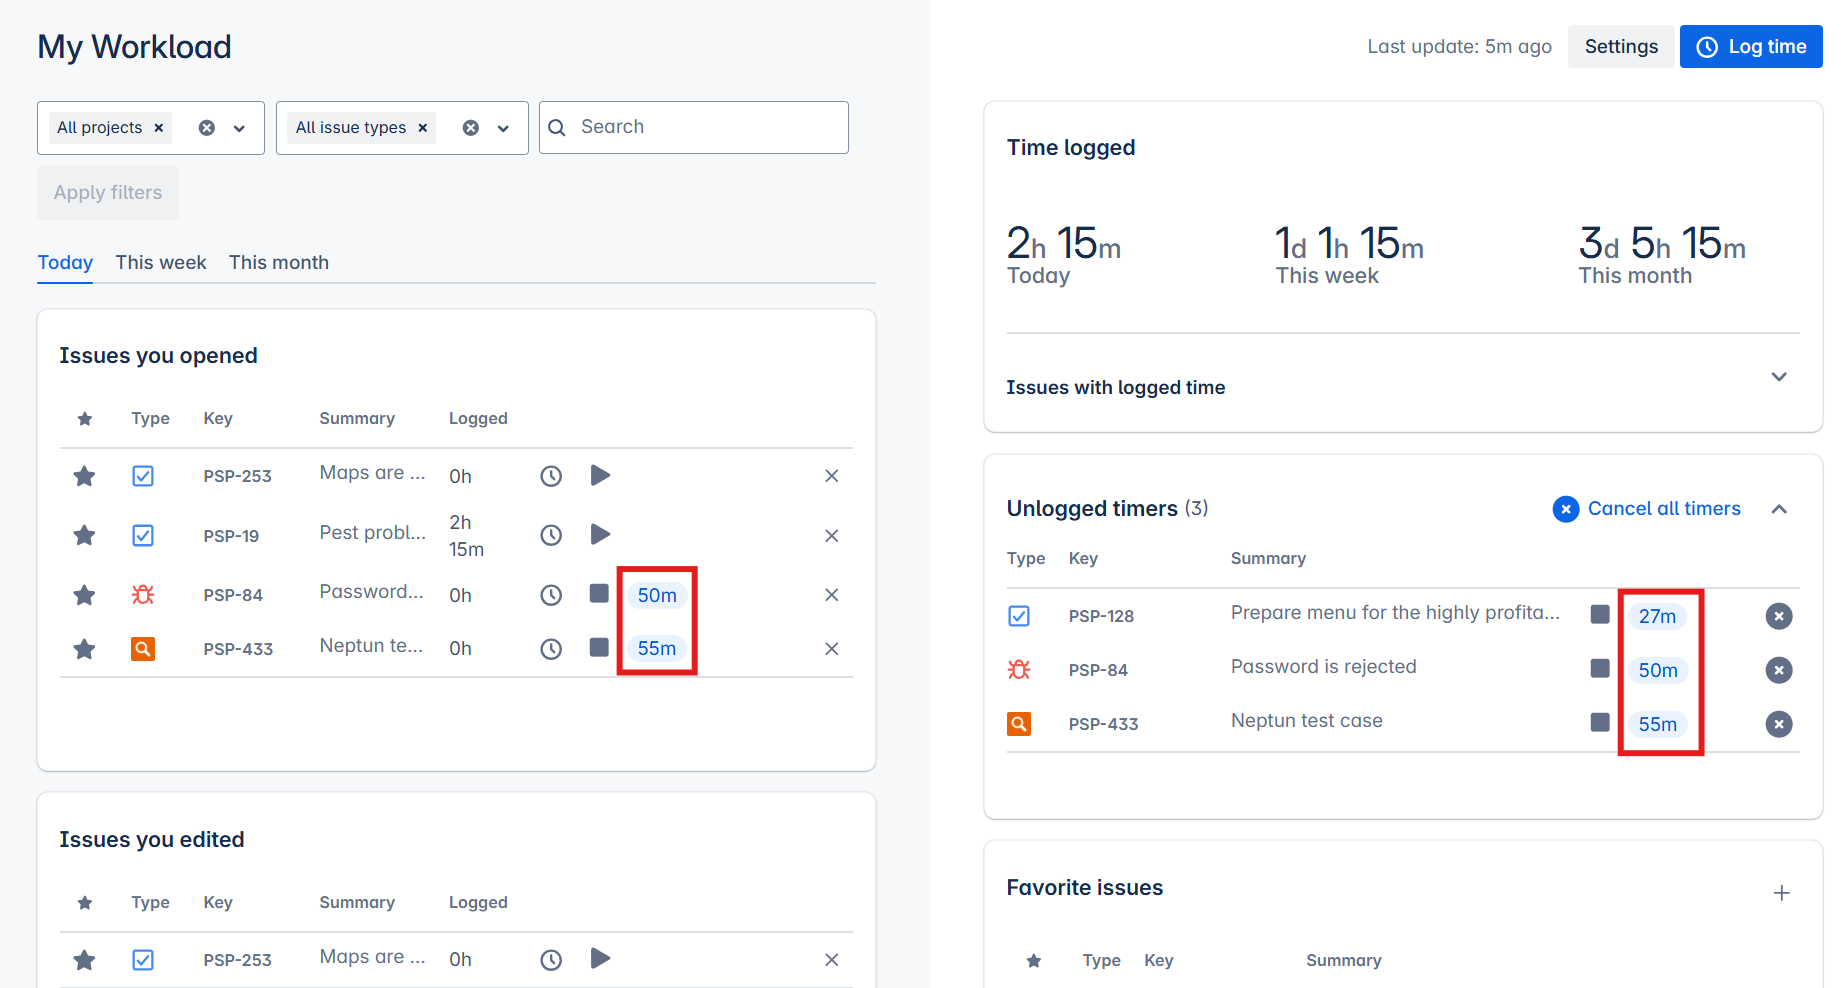Viewport: 1845px width, 988px height.
Task: Select 'Password is rejected' summary text
Action: pyautogui.click(x=1323, y=667)
